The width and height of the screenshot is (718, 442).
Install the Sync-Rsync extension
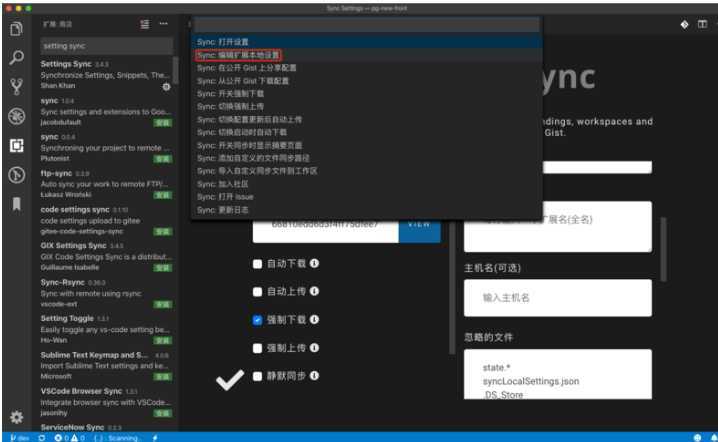click(163, 304)
